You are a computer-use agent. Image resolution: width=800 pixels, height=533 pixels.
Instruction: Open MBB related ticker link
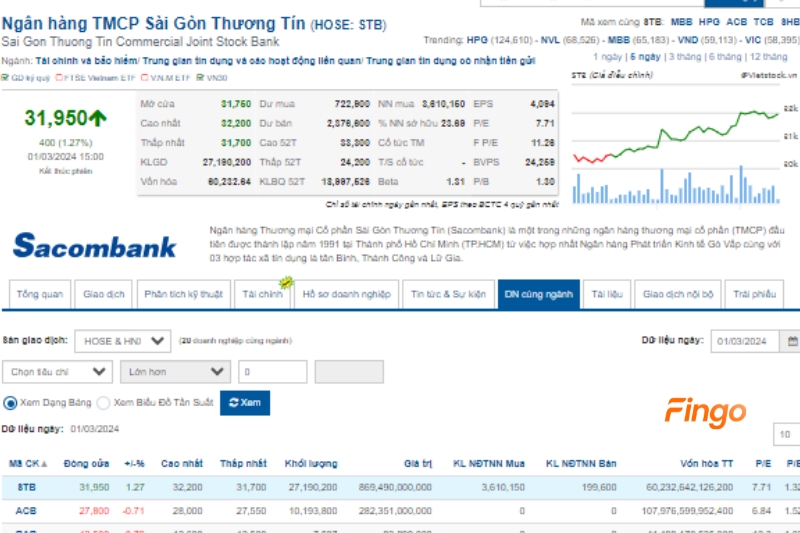point(681,22)
